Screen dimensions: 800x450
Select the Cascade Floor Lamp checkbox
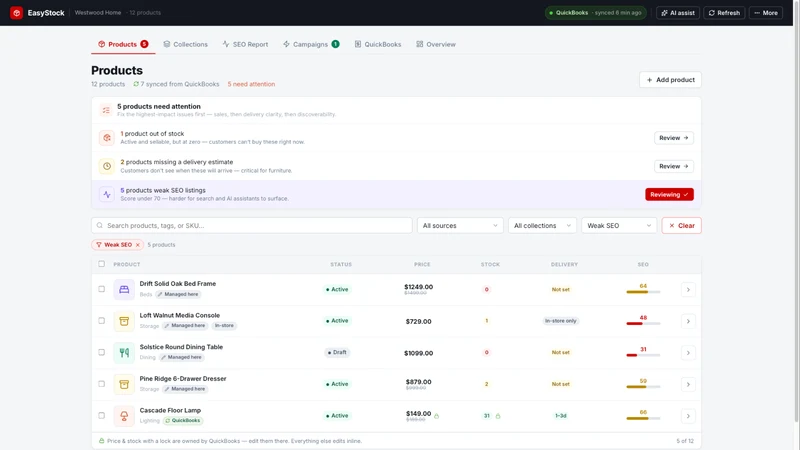pos(102,415)
